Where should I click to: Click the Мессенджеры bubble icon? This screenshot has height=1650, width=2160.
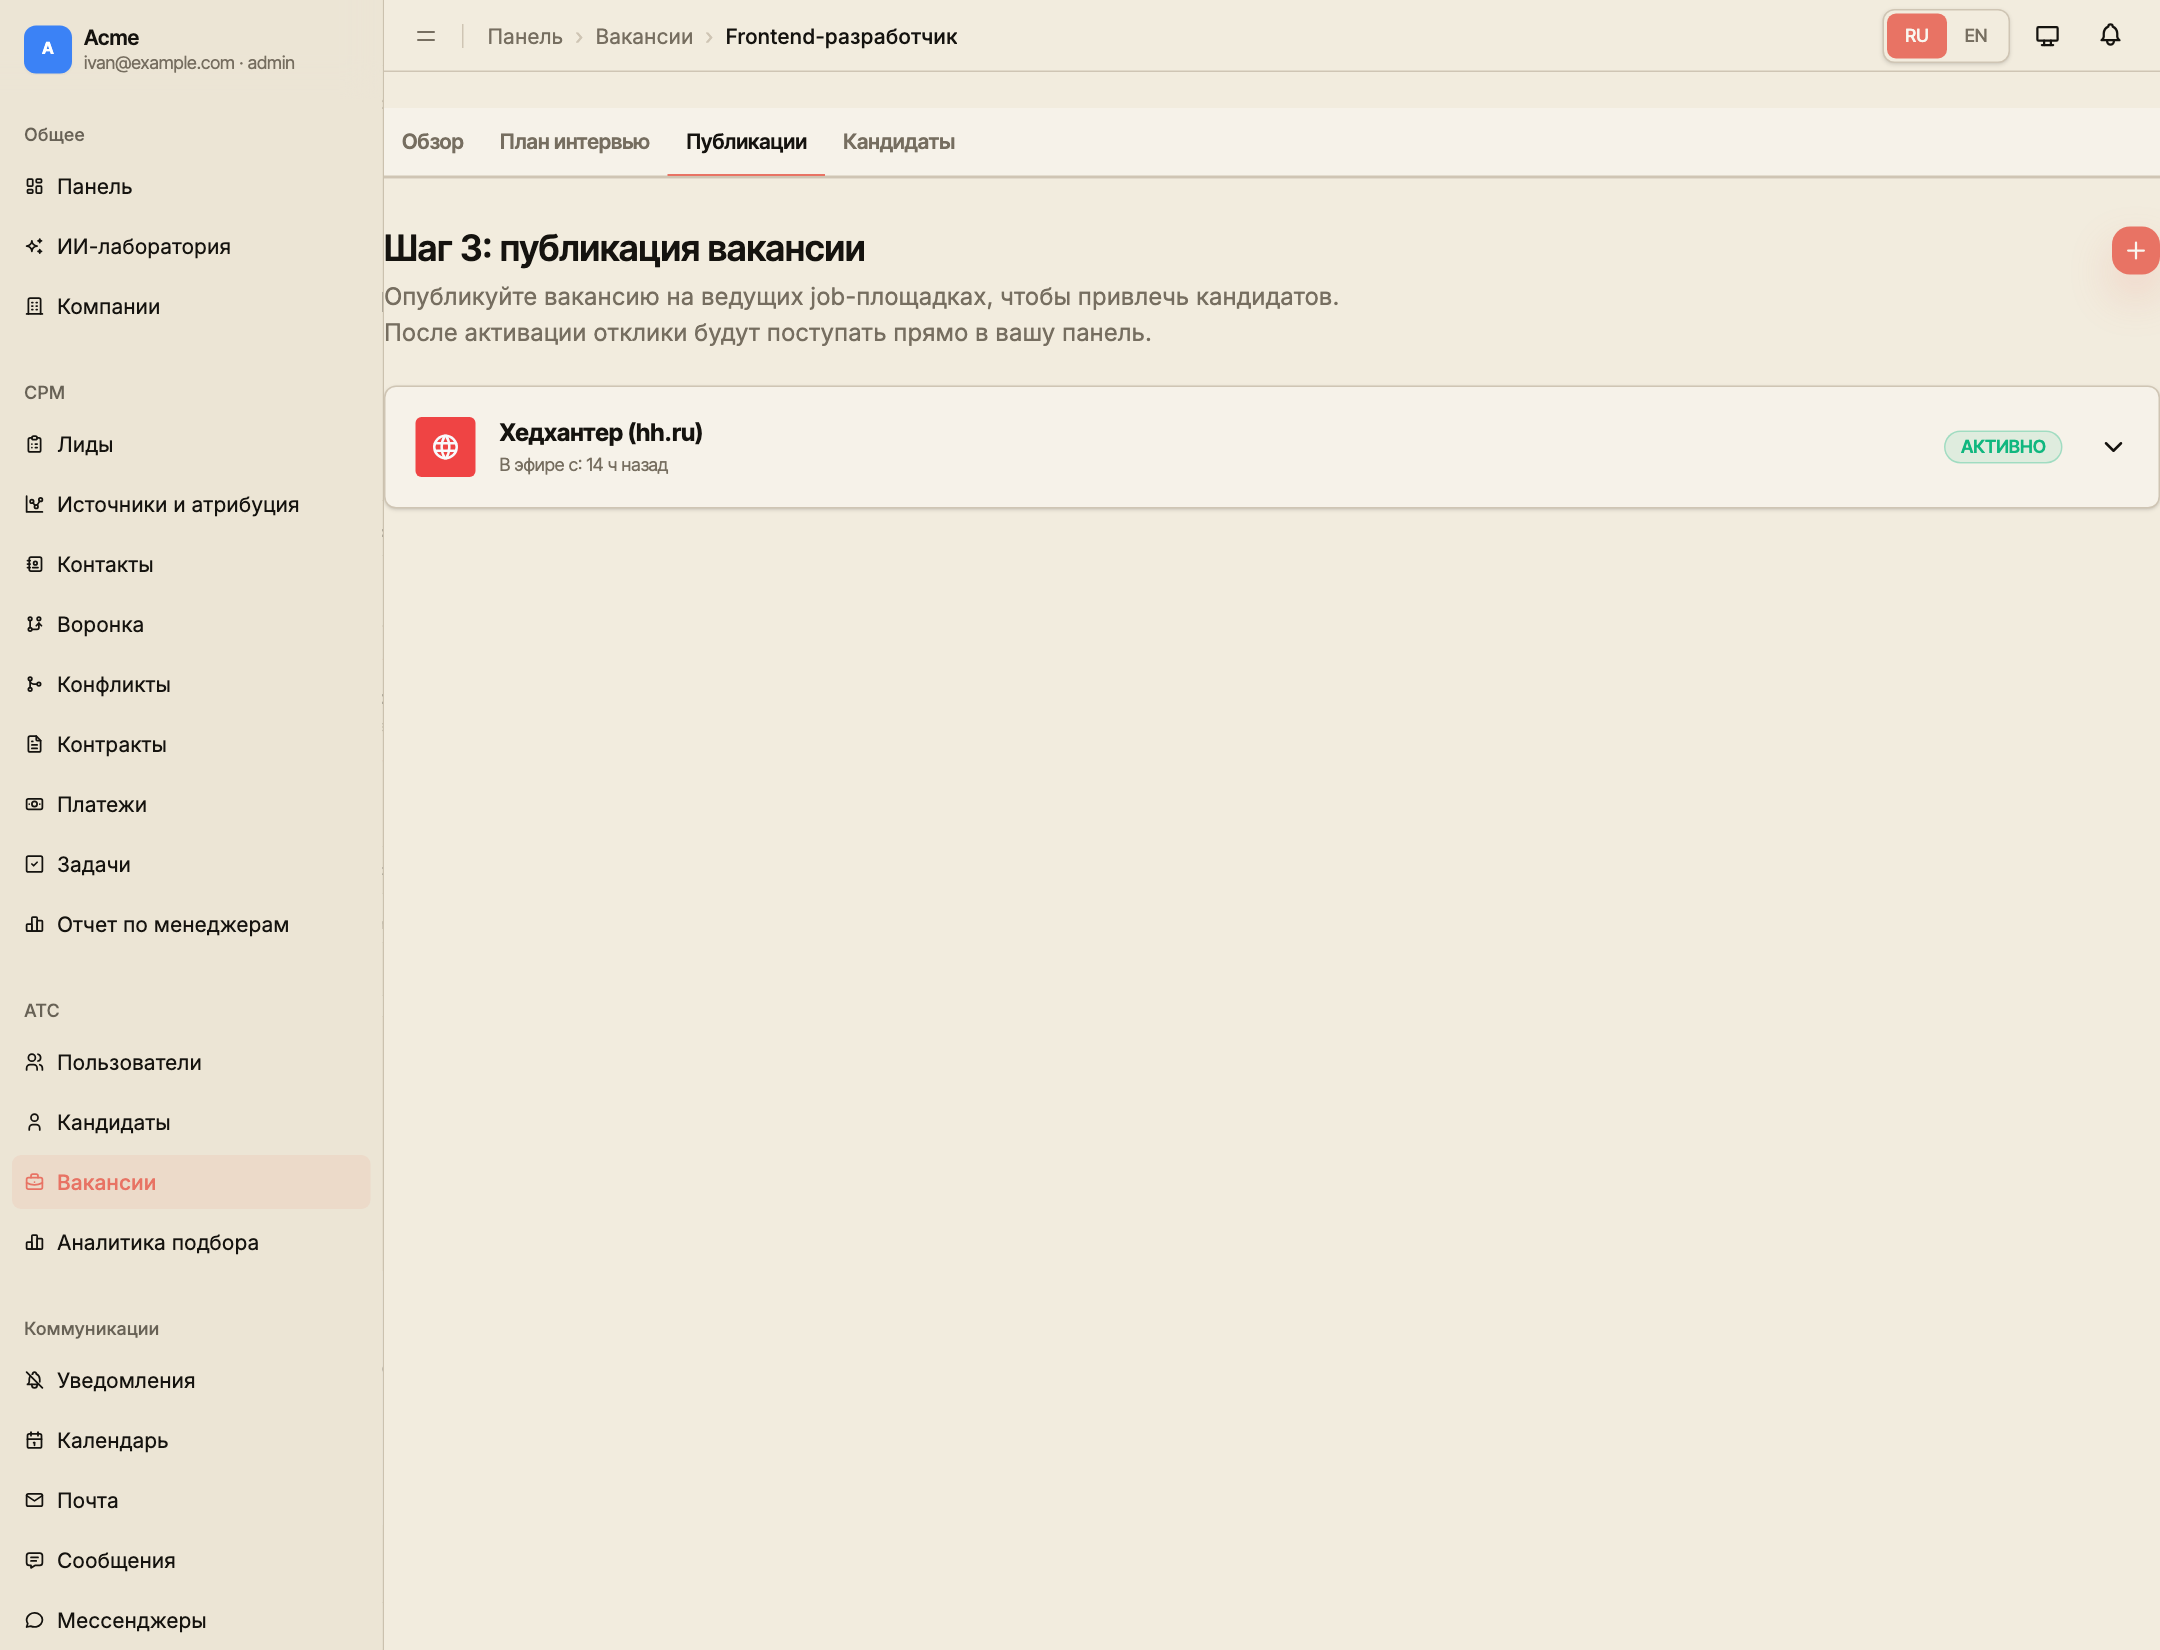point(35,1621)
